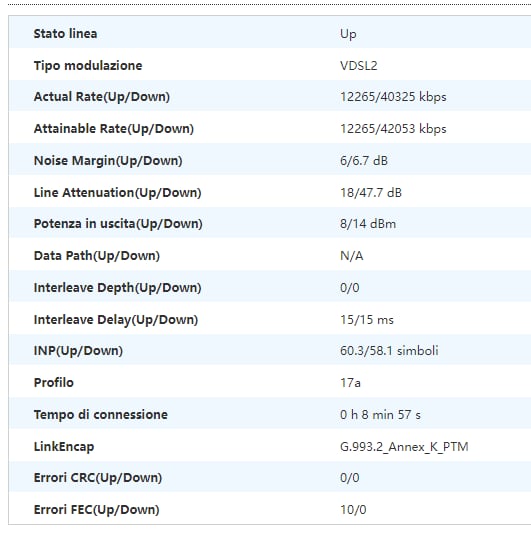Screen dimensions: 531x540
Task: Click the 18/47.7 dB attenuation value
Action: pyautogui.click(x=371, y=193)
